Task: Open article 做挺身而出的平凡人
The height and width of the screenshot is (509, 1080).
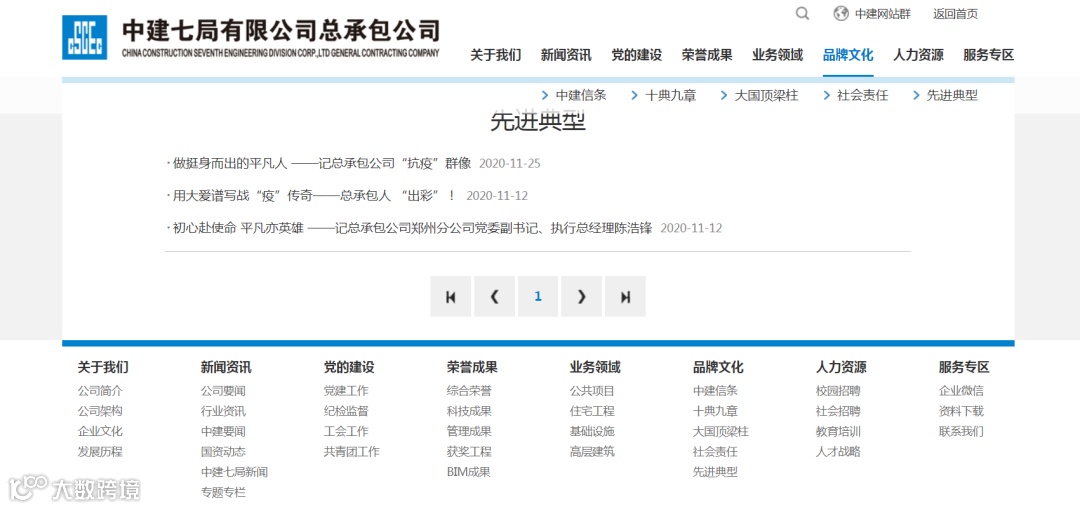Action: pyautogui.click(x=322, y=163)
